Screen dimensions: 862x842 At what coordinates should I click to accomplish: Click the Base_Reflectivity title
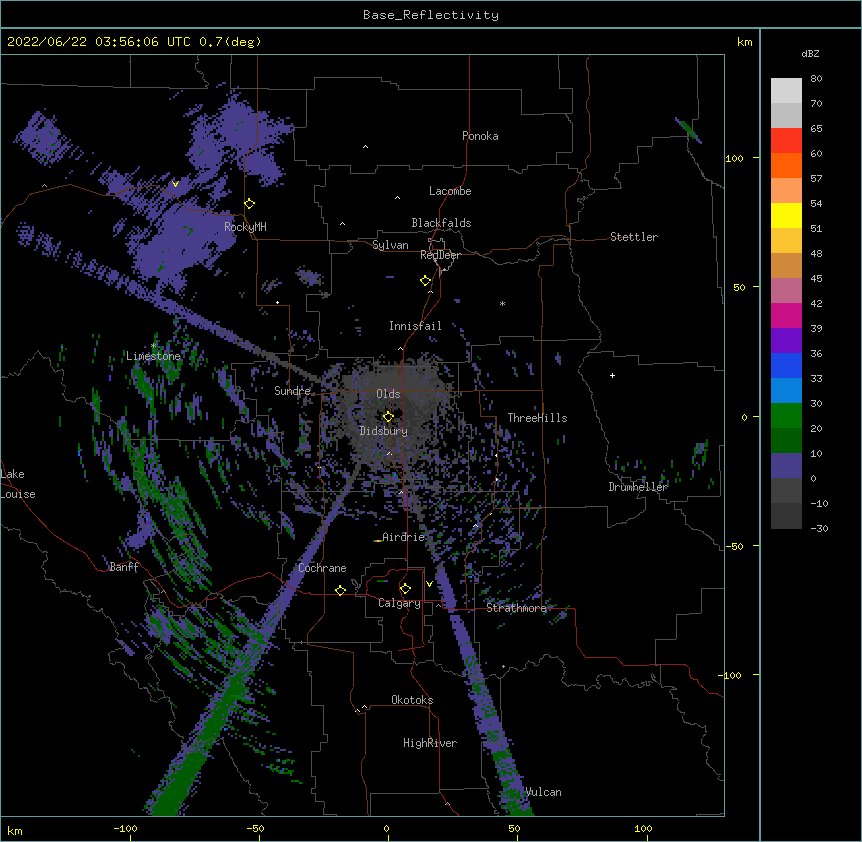(431, 15)
